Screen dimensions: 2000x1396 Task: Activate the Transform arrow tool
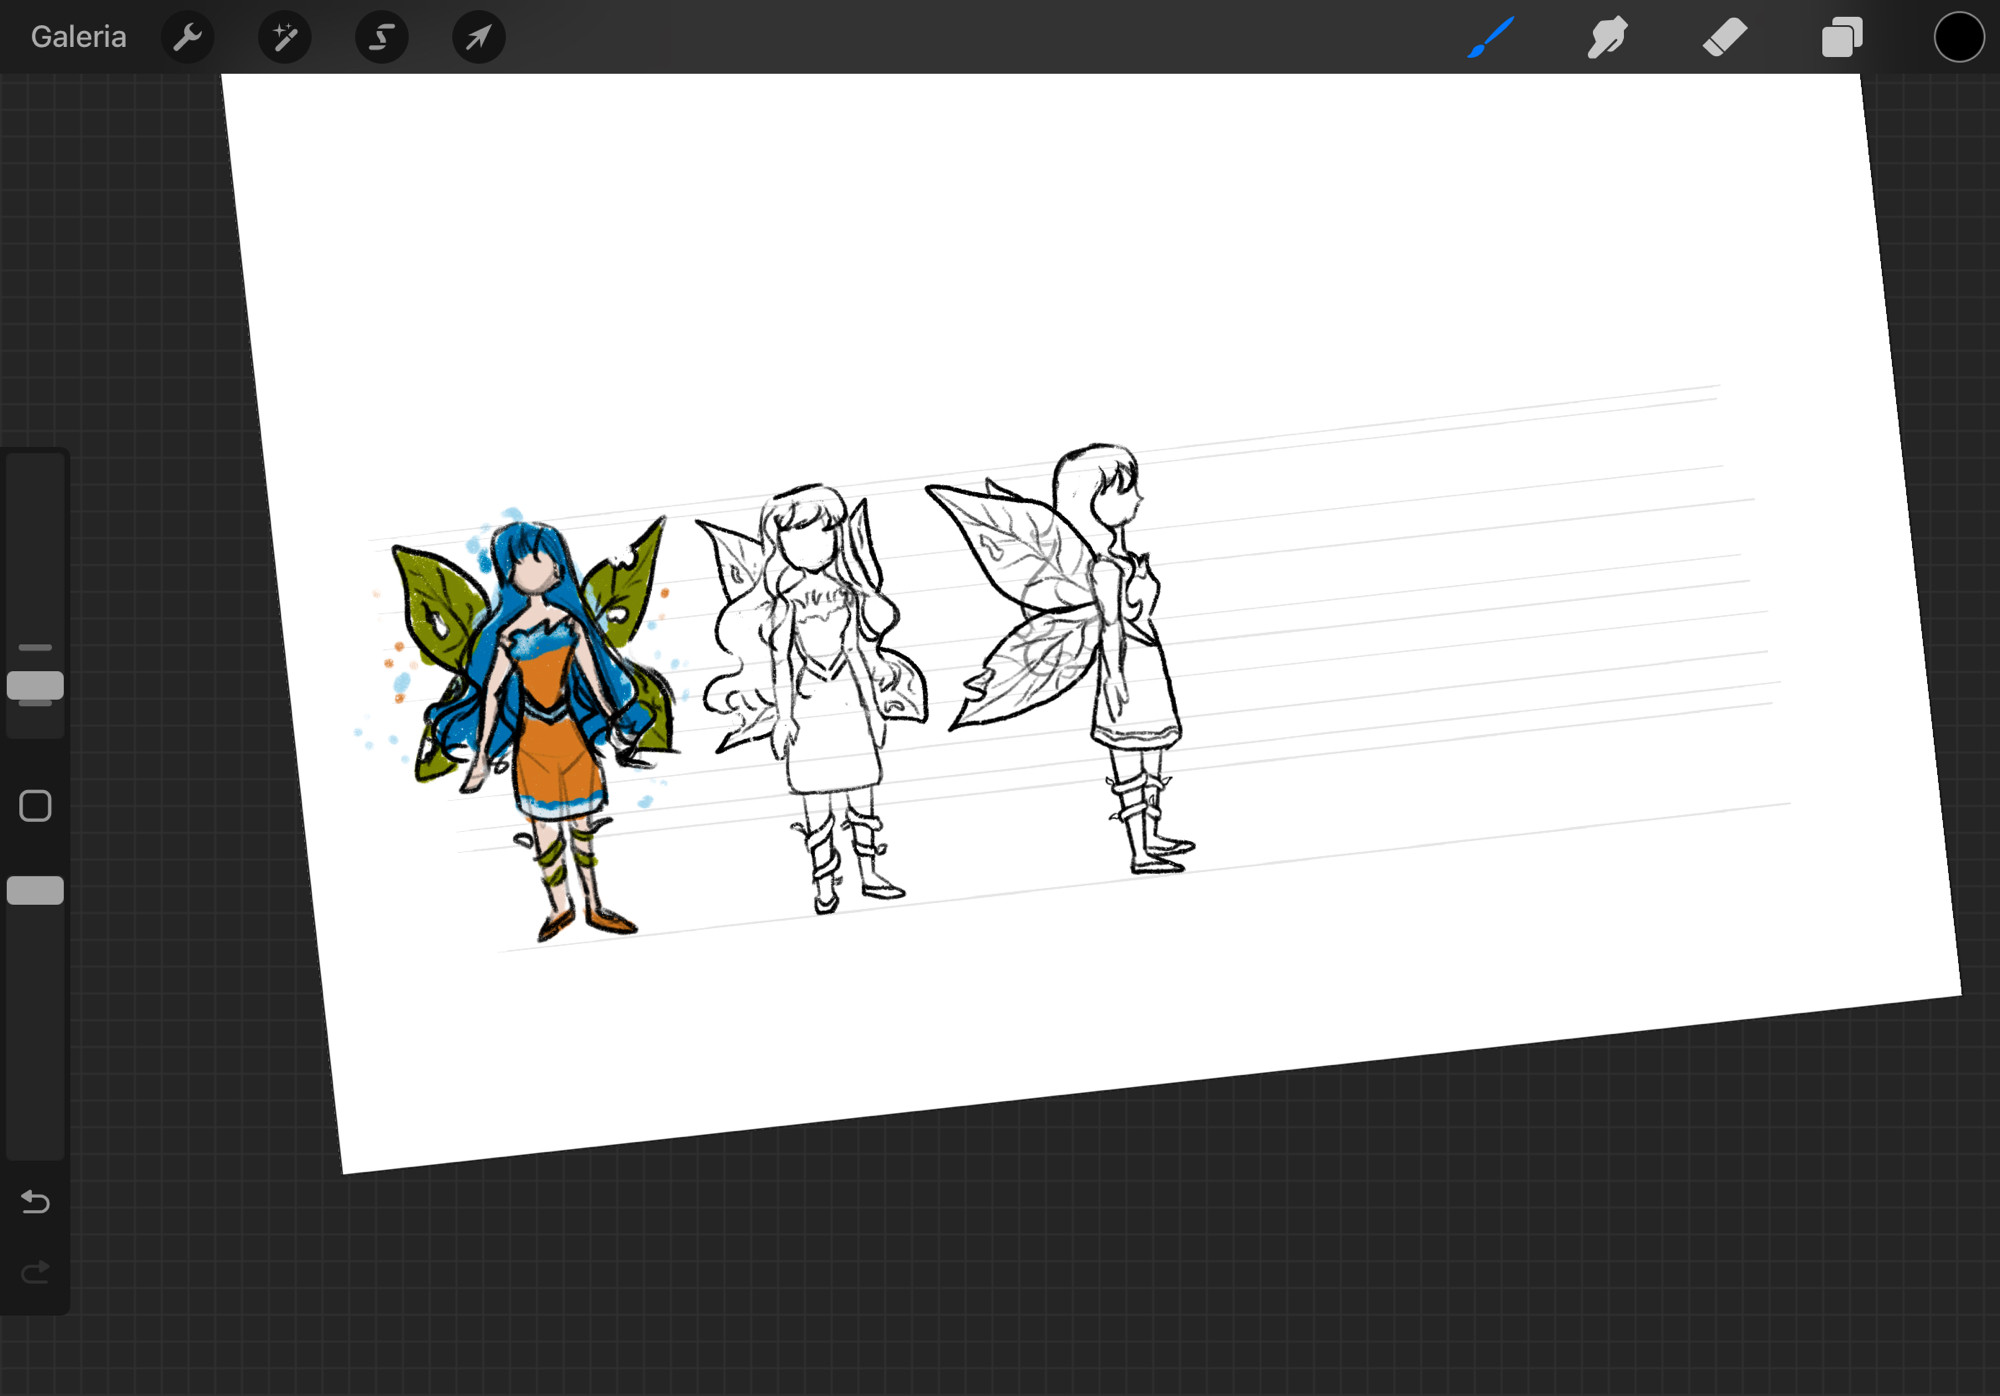pyautogui.click(x=478, y=37)
